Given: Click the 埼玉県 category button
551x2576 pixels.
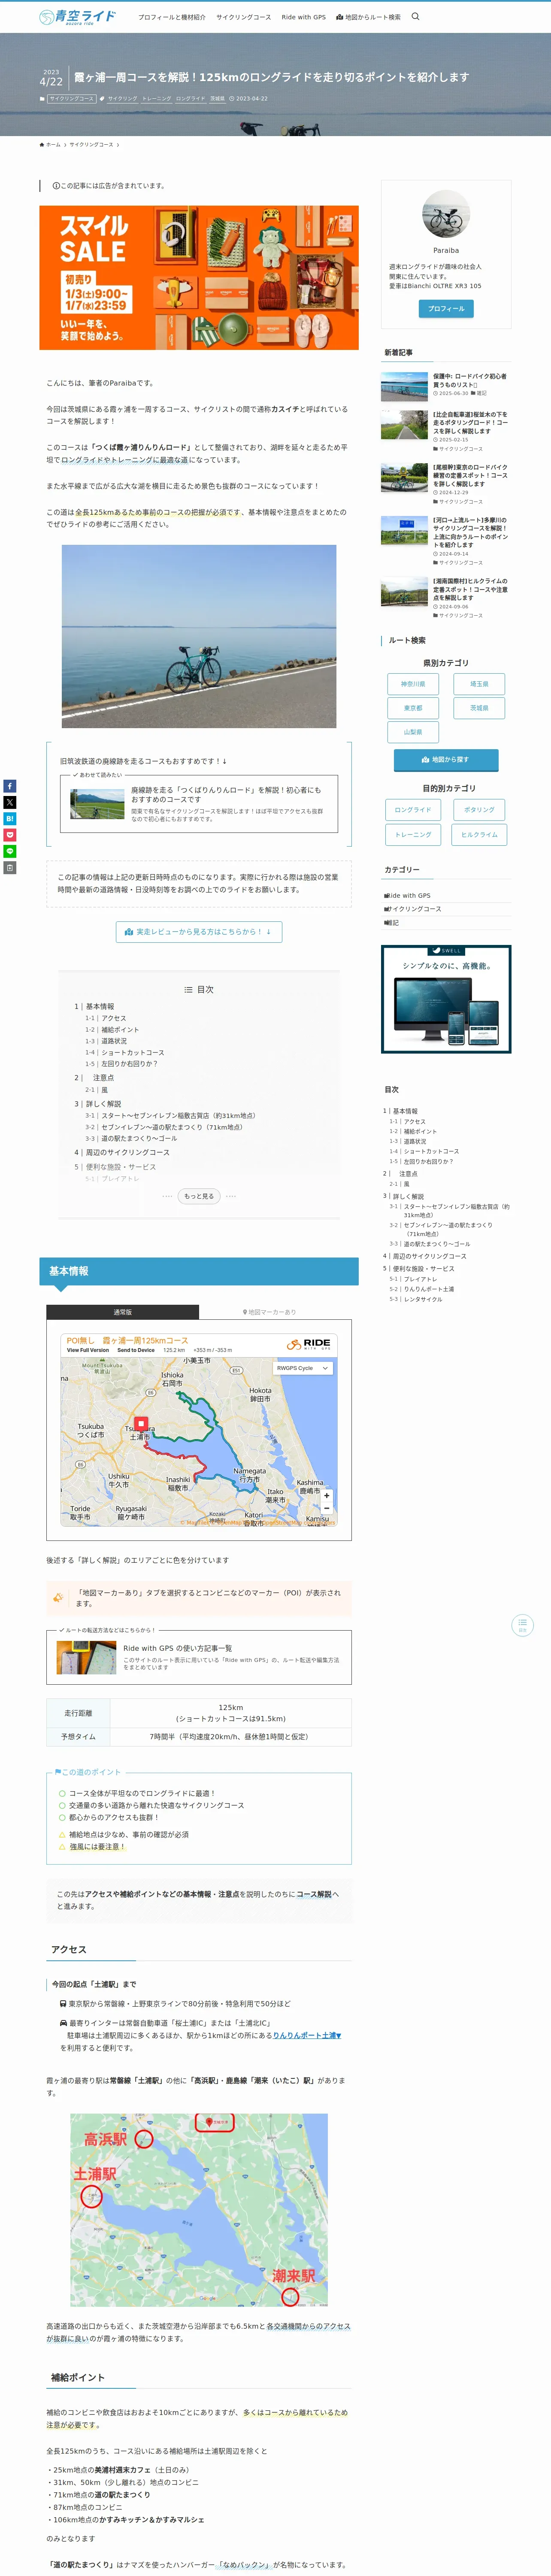Looking at the screenshot, I should [x=479, y=684].
